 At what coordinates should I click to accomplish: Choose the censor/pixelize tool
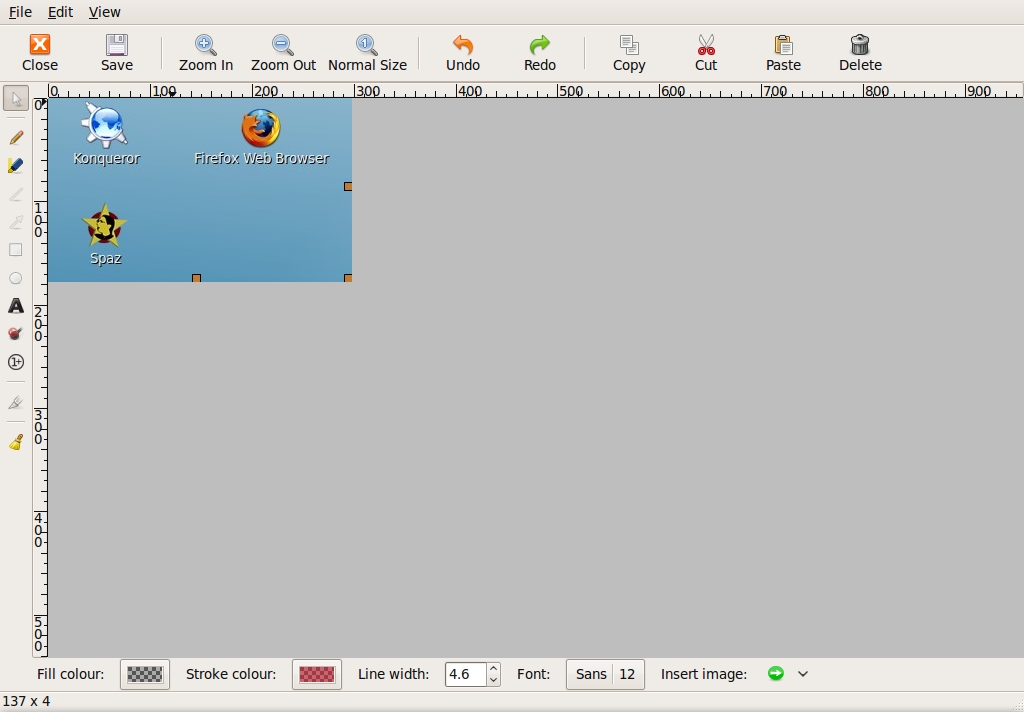pyautogui.click(x=16, y=334)
